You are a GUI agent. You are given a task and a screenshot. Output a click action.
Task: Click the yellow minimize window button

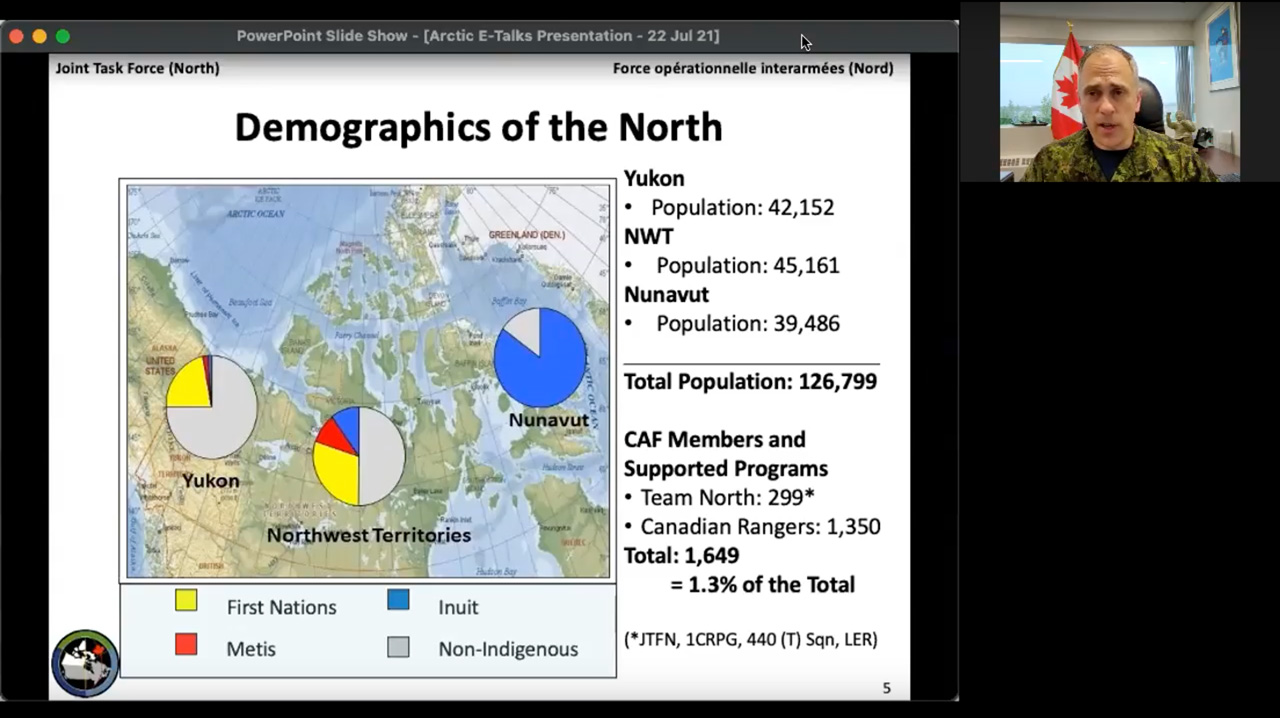(x=39, y=36)
